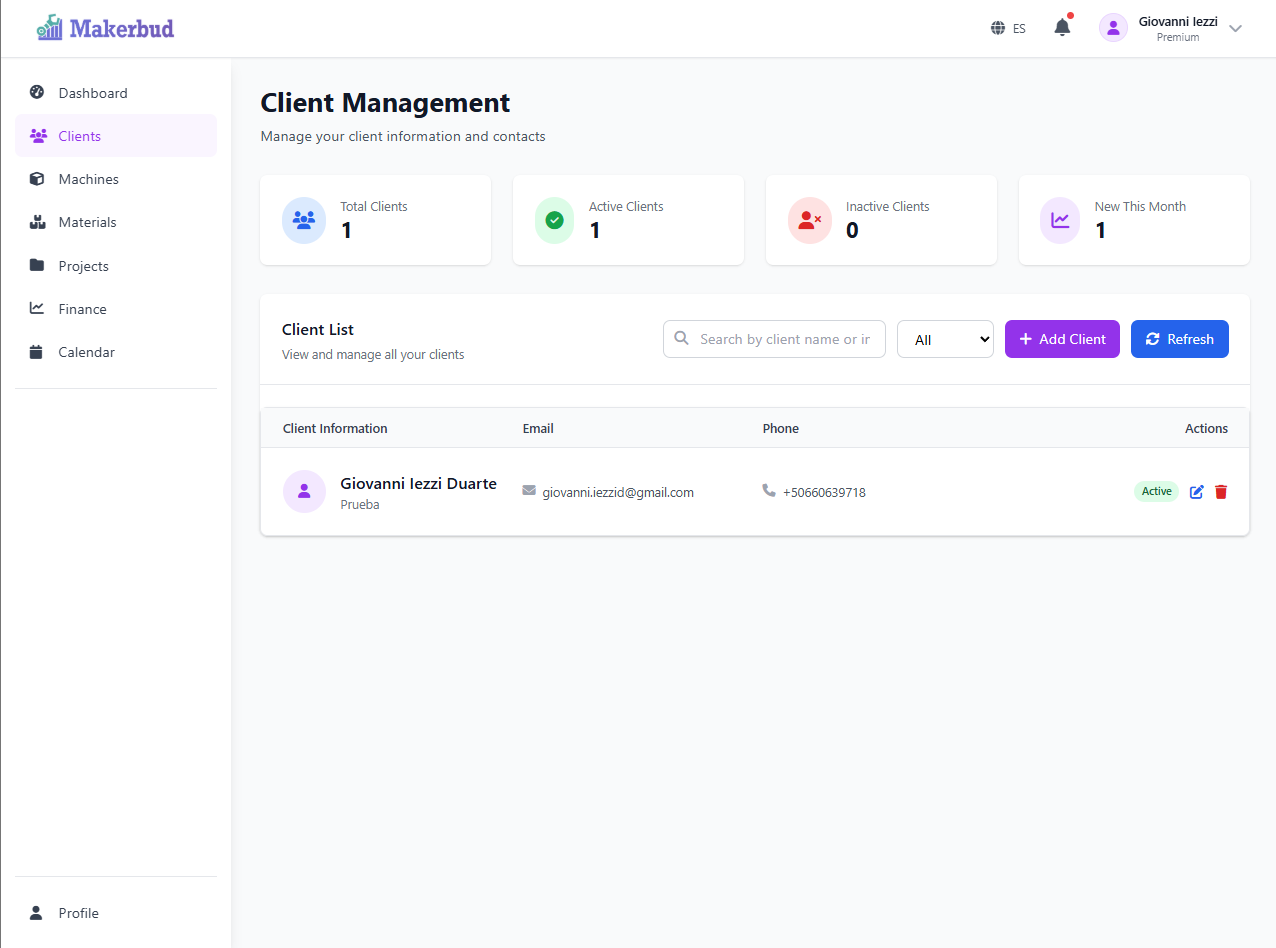Delete the client using the trash icon
This screenshot has height=948, width=1276.
click(1221, 491)
